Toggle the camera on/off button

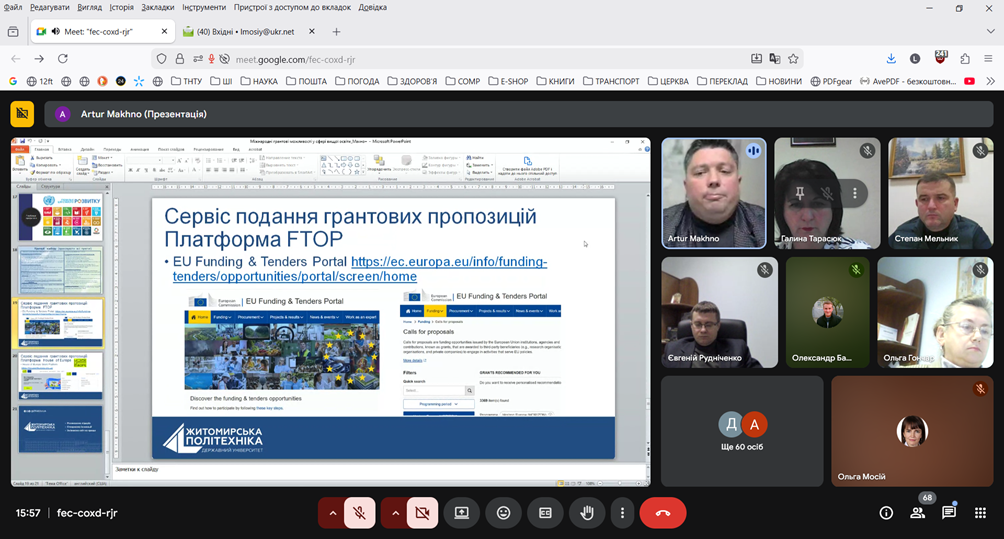point(422,513)
